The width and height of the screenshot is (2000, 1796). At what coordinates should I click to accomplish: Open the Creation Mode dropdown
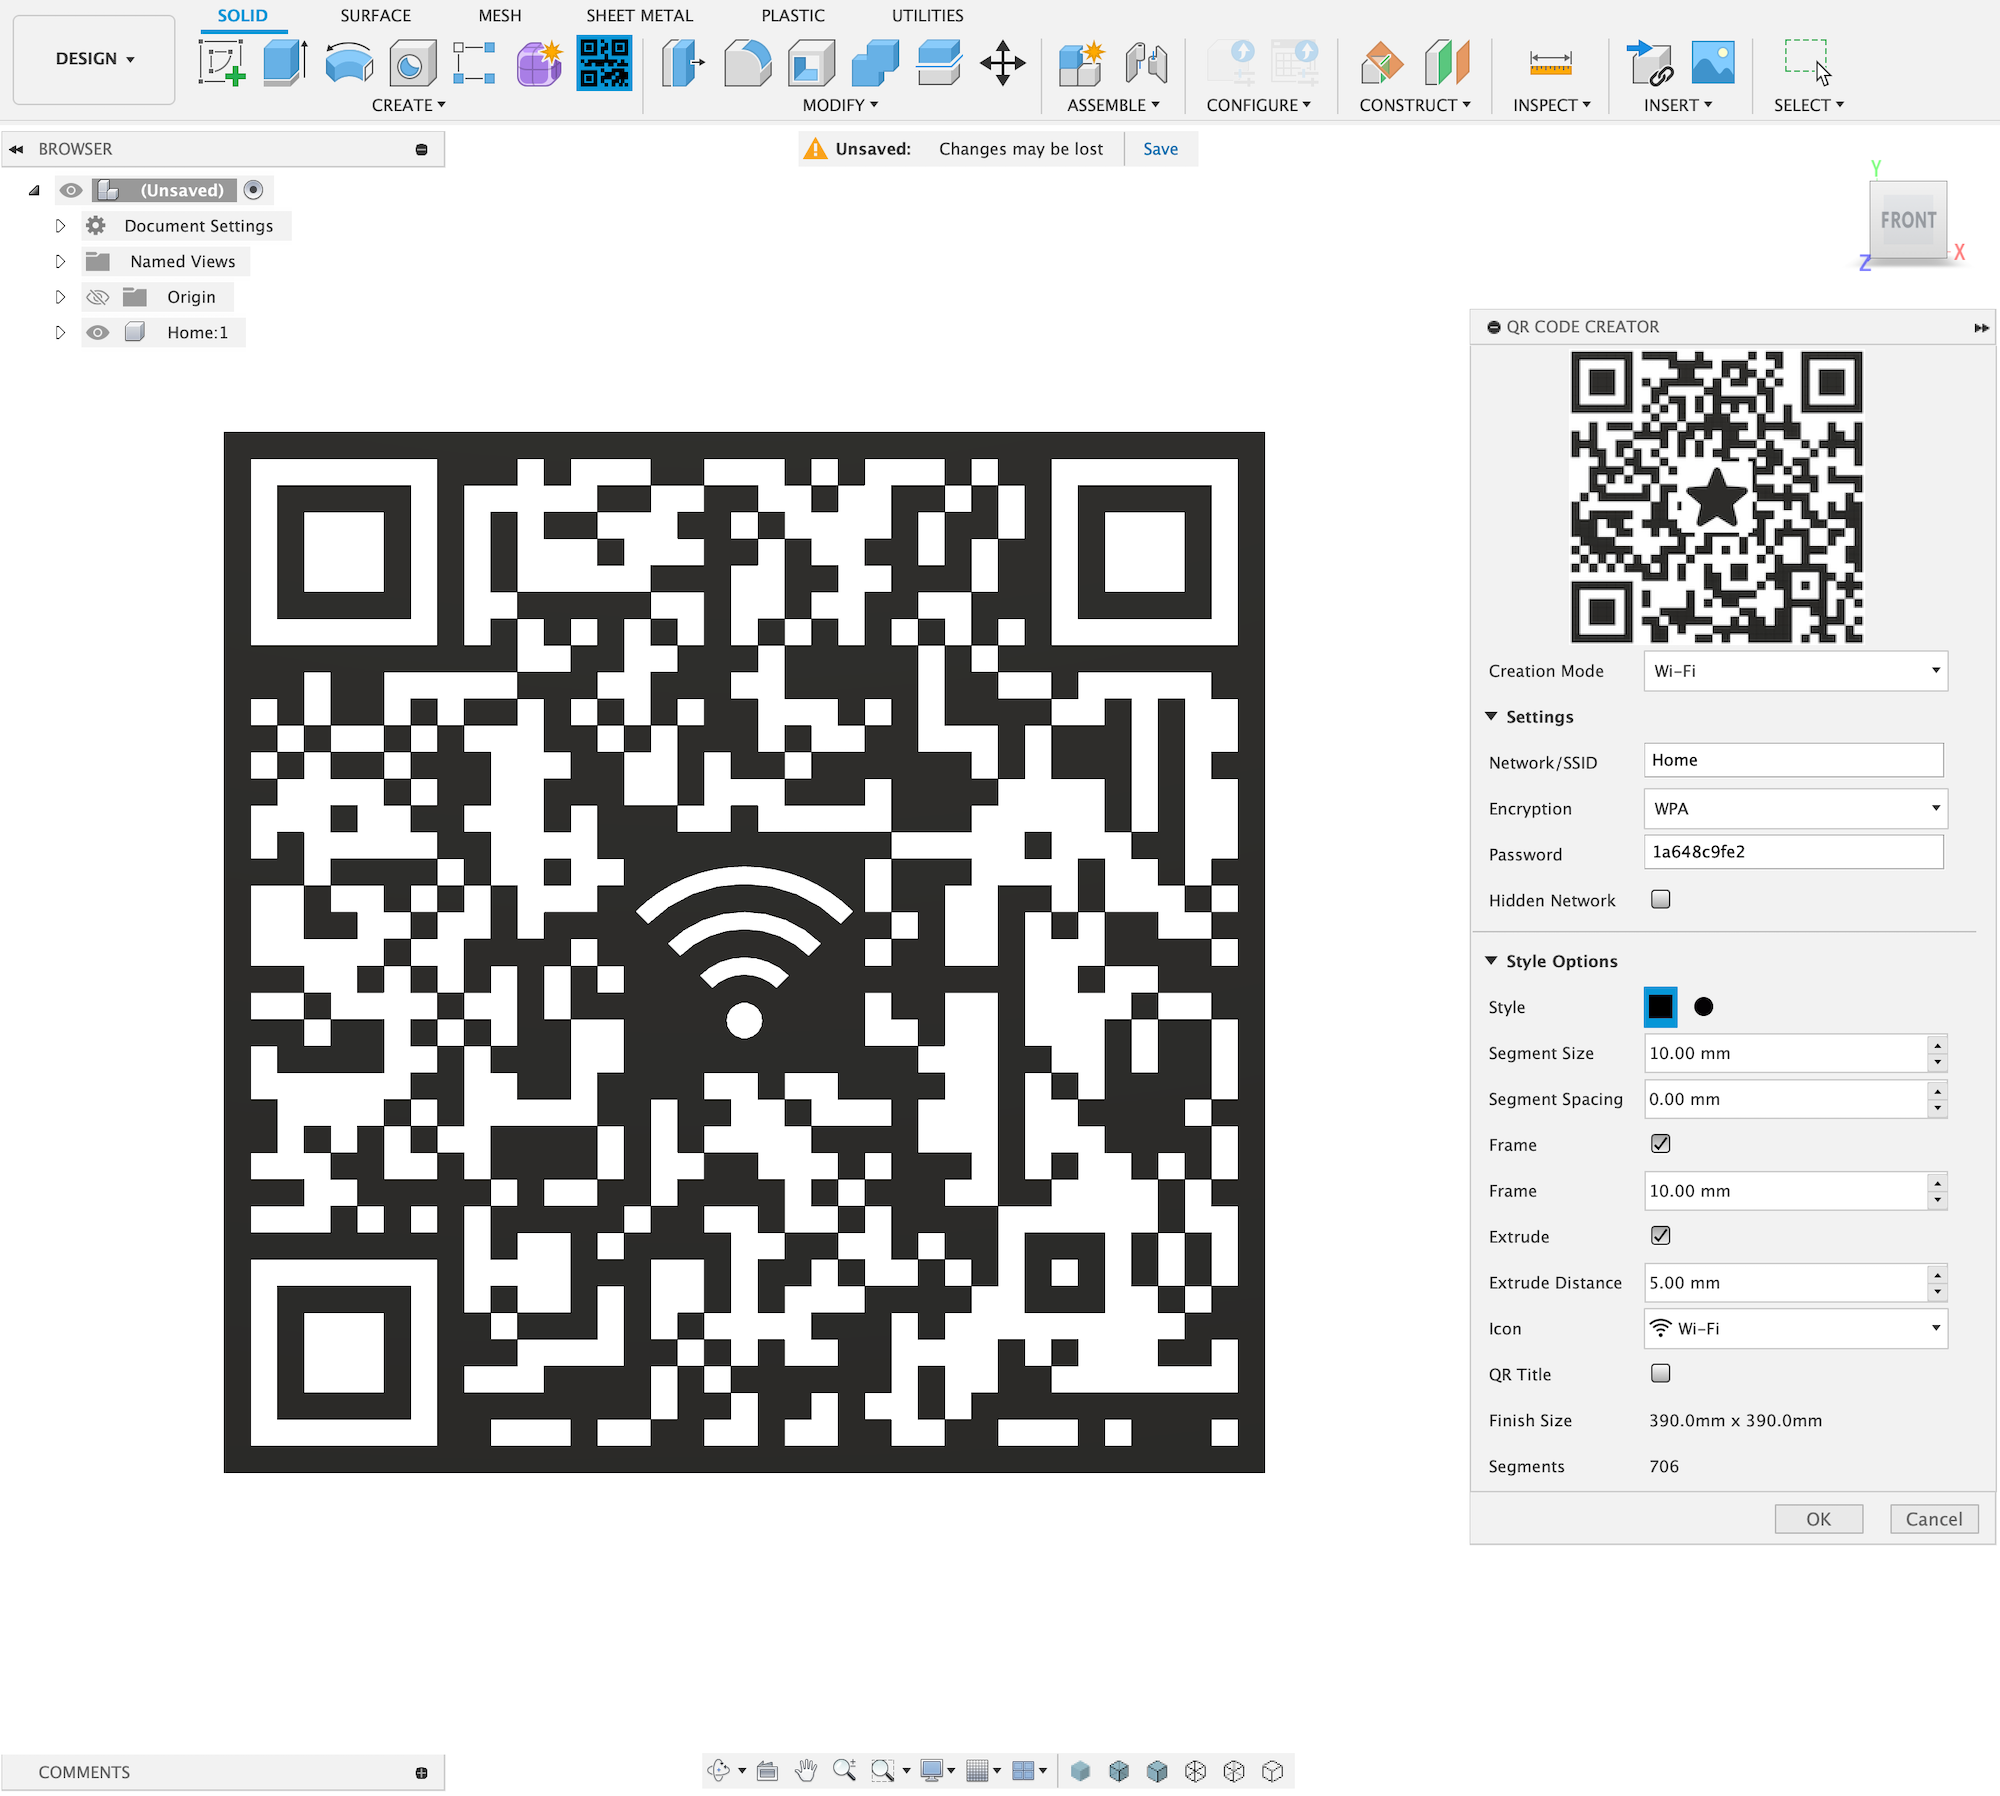(1795, 671)
